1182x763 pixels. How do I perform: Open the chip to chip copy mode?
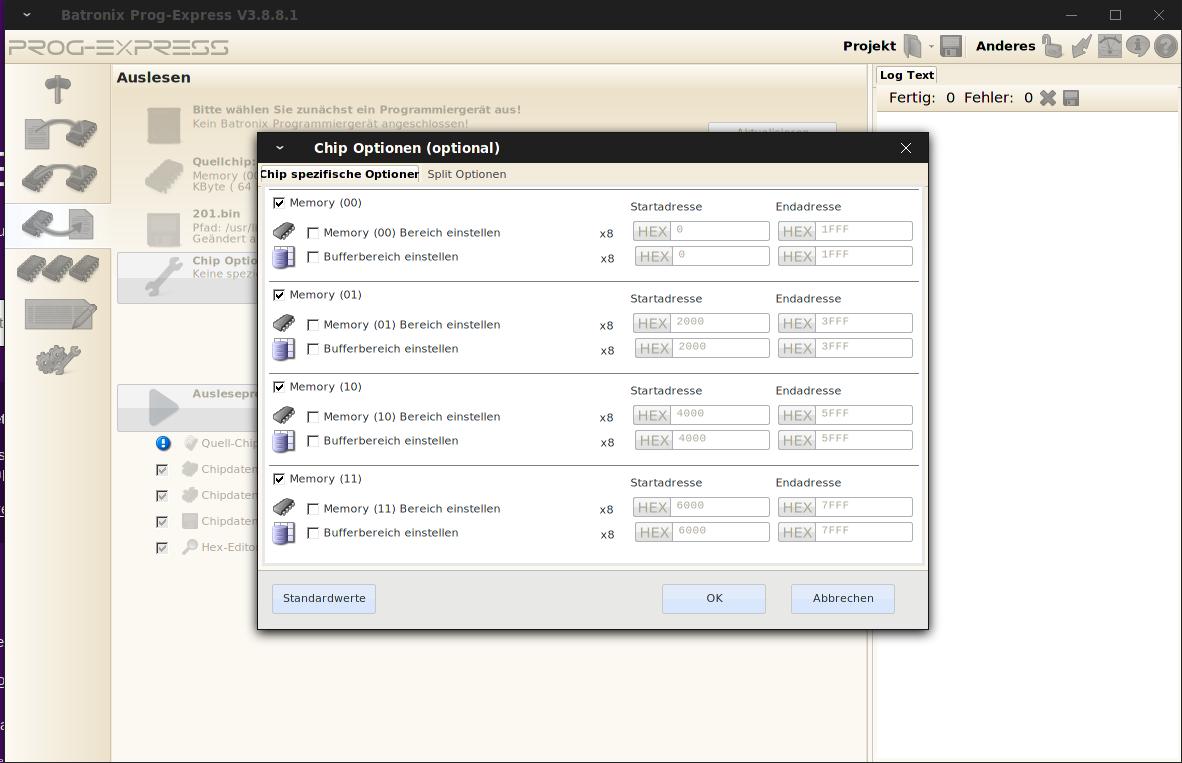(x=60, y=178)
